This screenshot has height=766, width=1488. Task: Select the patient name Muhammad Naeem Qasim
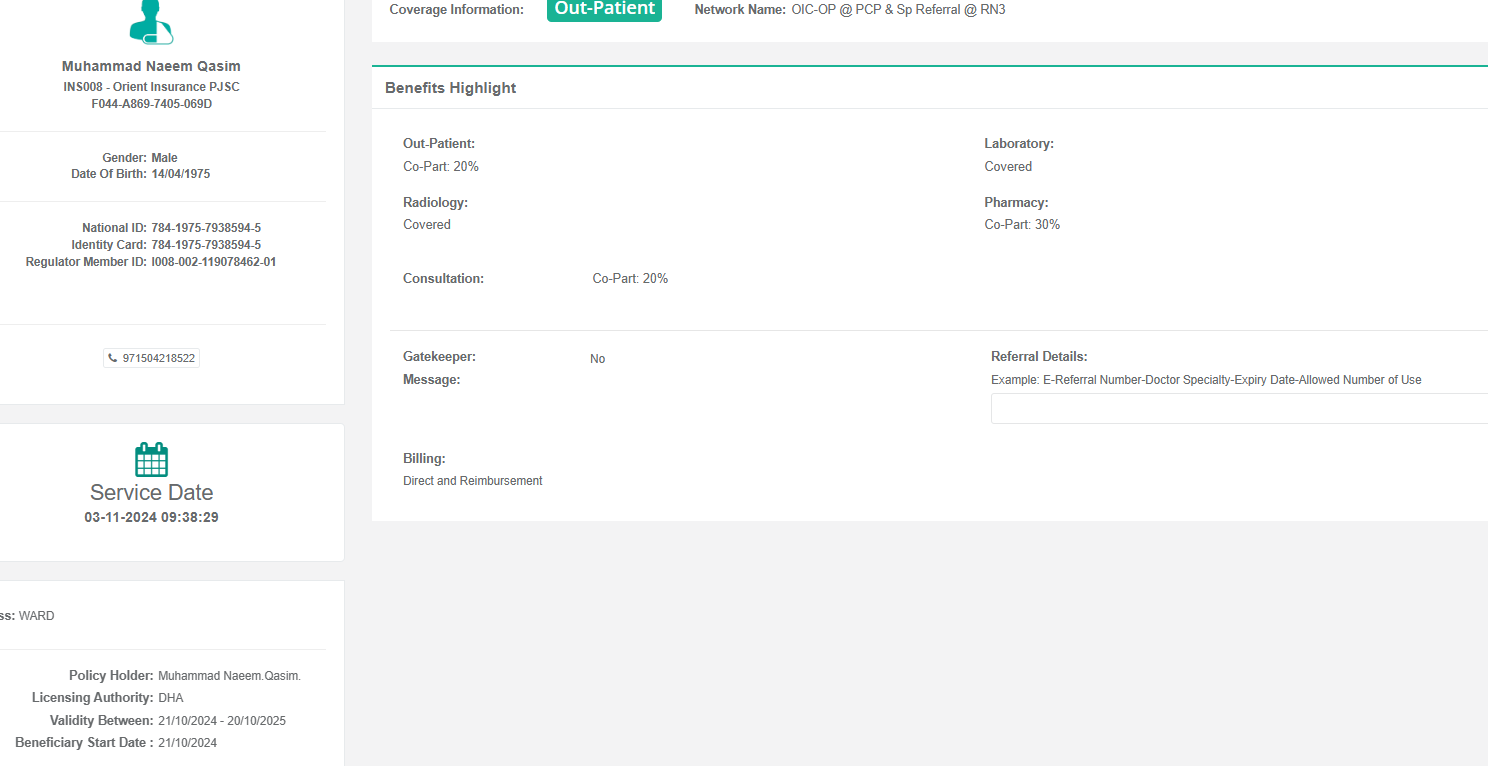(x=151, y=67)
